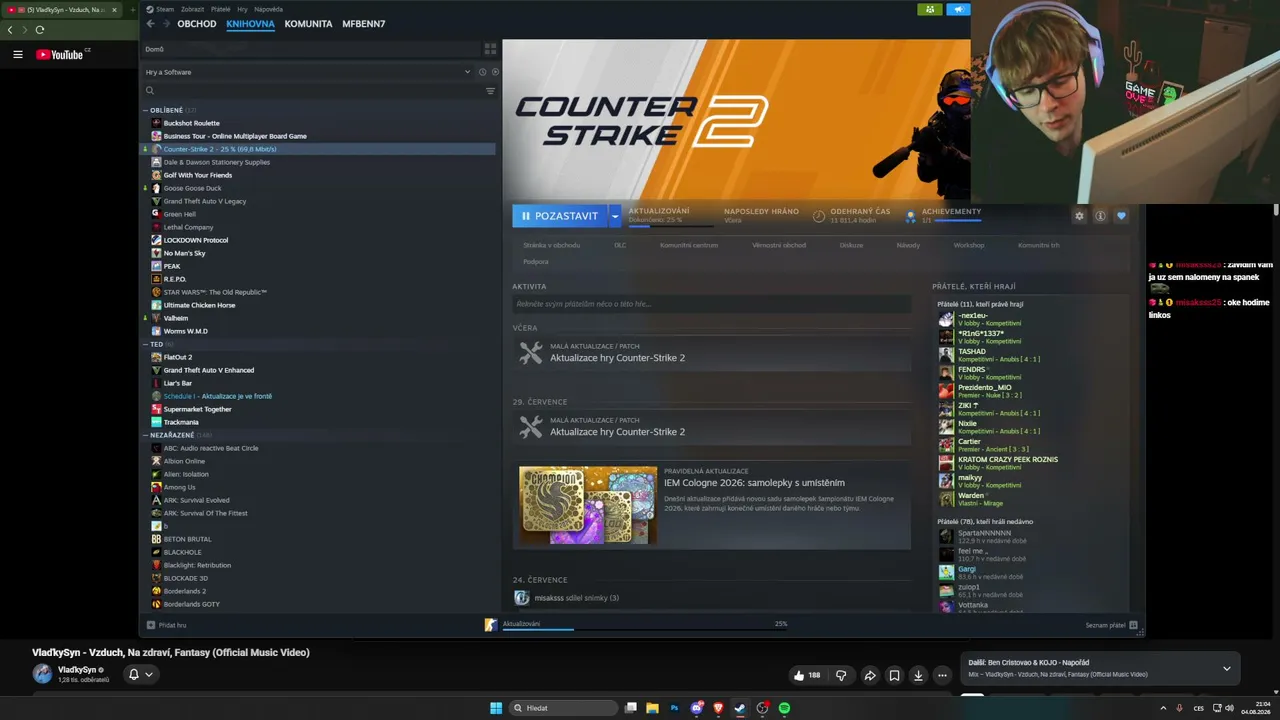Screen dimensions: 1280x720
Task: Open the Zobrazit menu
Action: [192, 9]
